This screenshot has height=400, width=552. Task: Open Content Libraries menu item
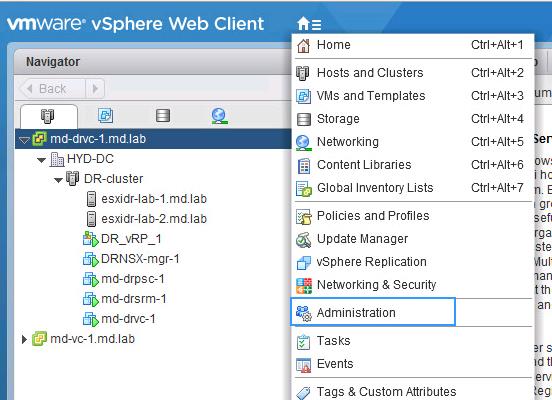pos(413,165)
